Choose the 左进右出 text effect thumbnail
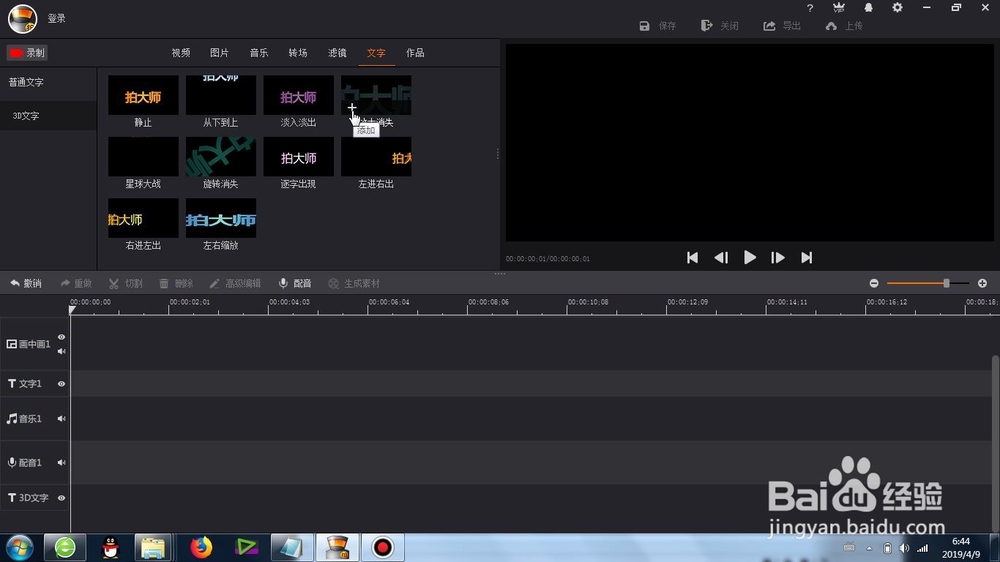The height and width of the screenshot is (562, 1000). (x=376, y=156)
